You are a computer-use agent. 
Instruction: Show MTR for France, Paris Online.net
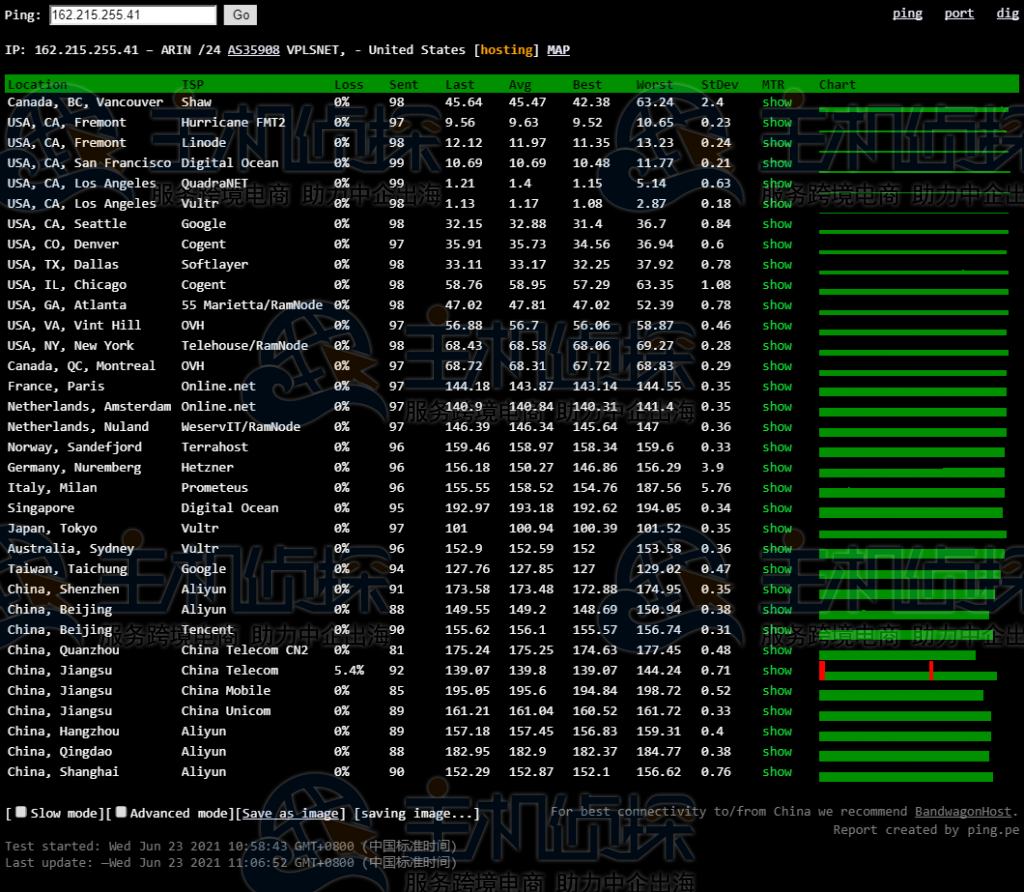point(776,386)
